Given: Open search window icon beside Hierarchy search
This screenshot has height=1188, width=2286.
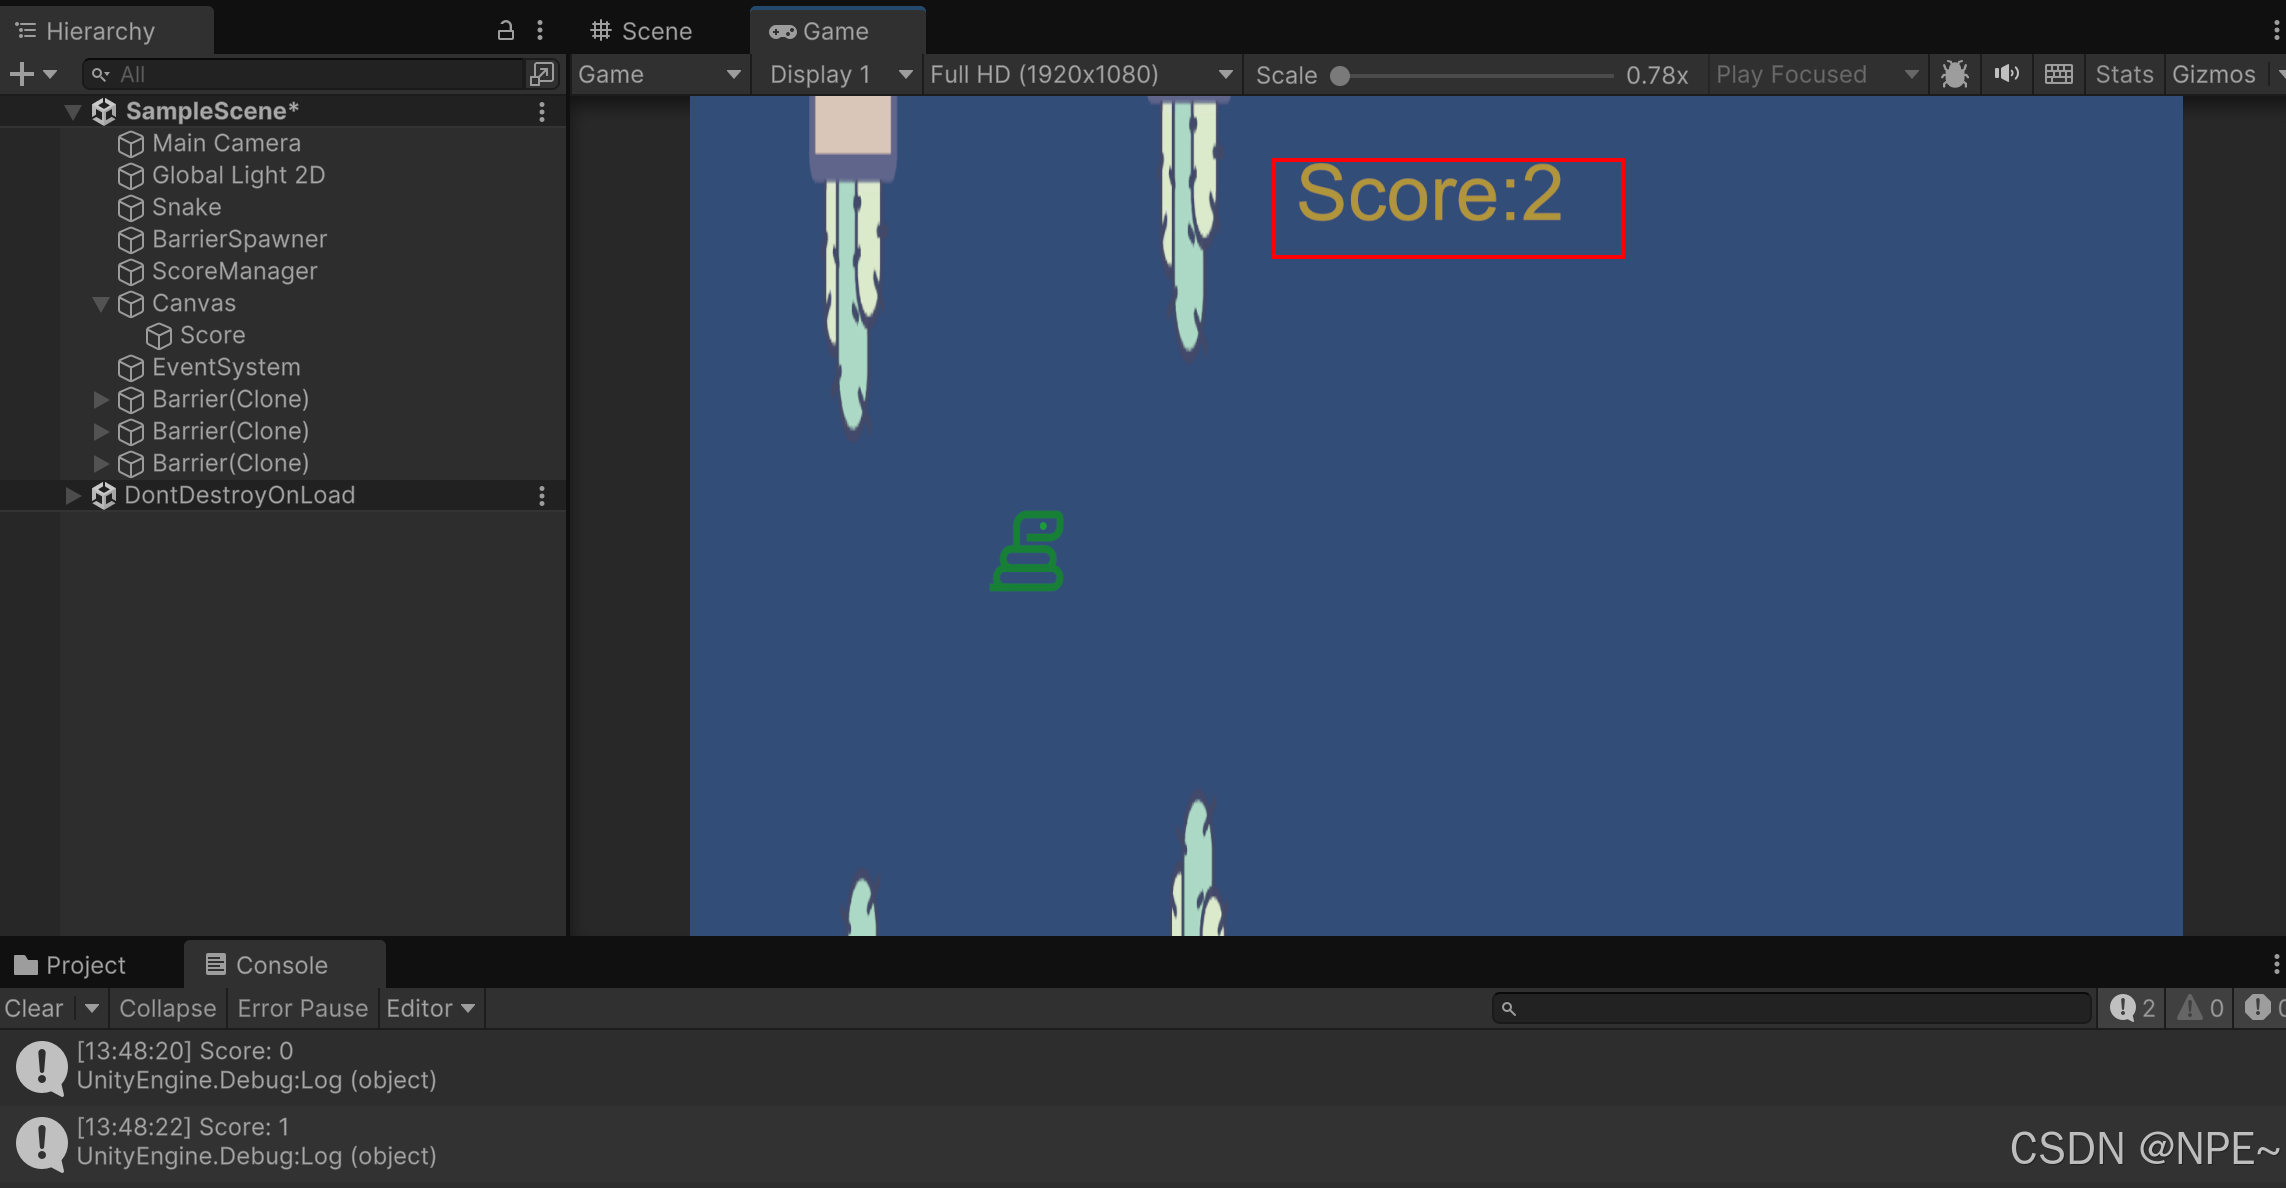Looking at the screenshot, I should click(x=542, y=74).
